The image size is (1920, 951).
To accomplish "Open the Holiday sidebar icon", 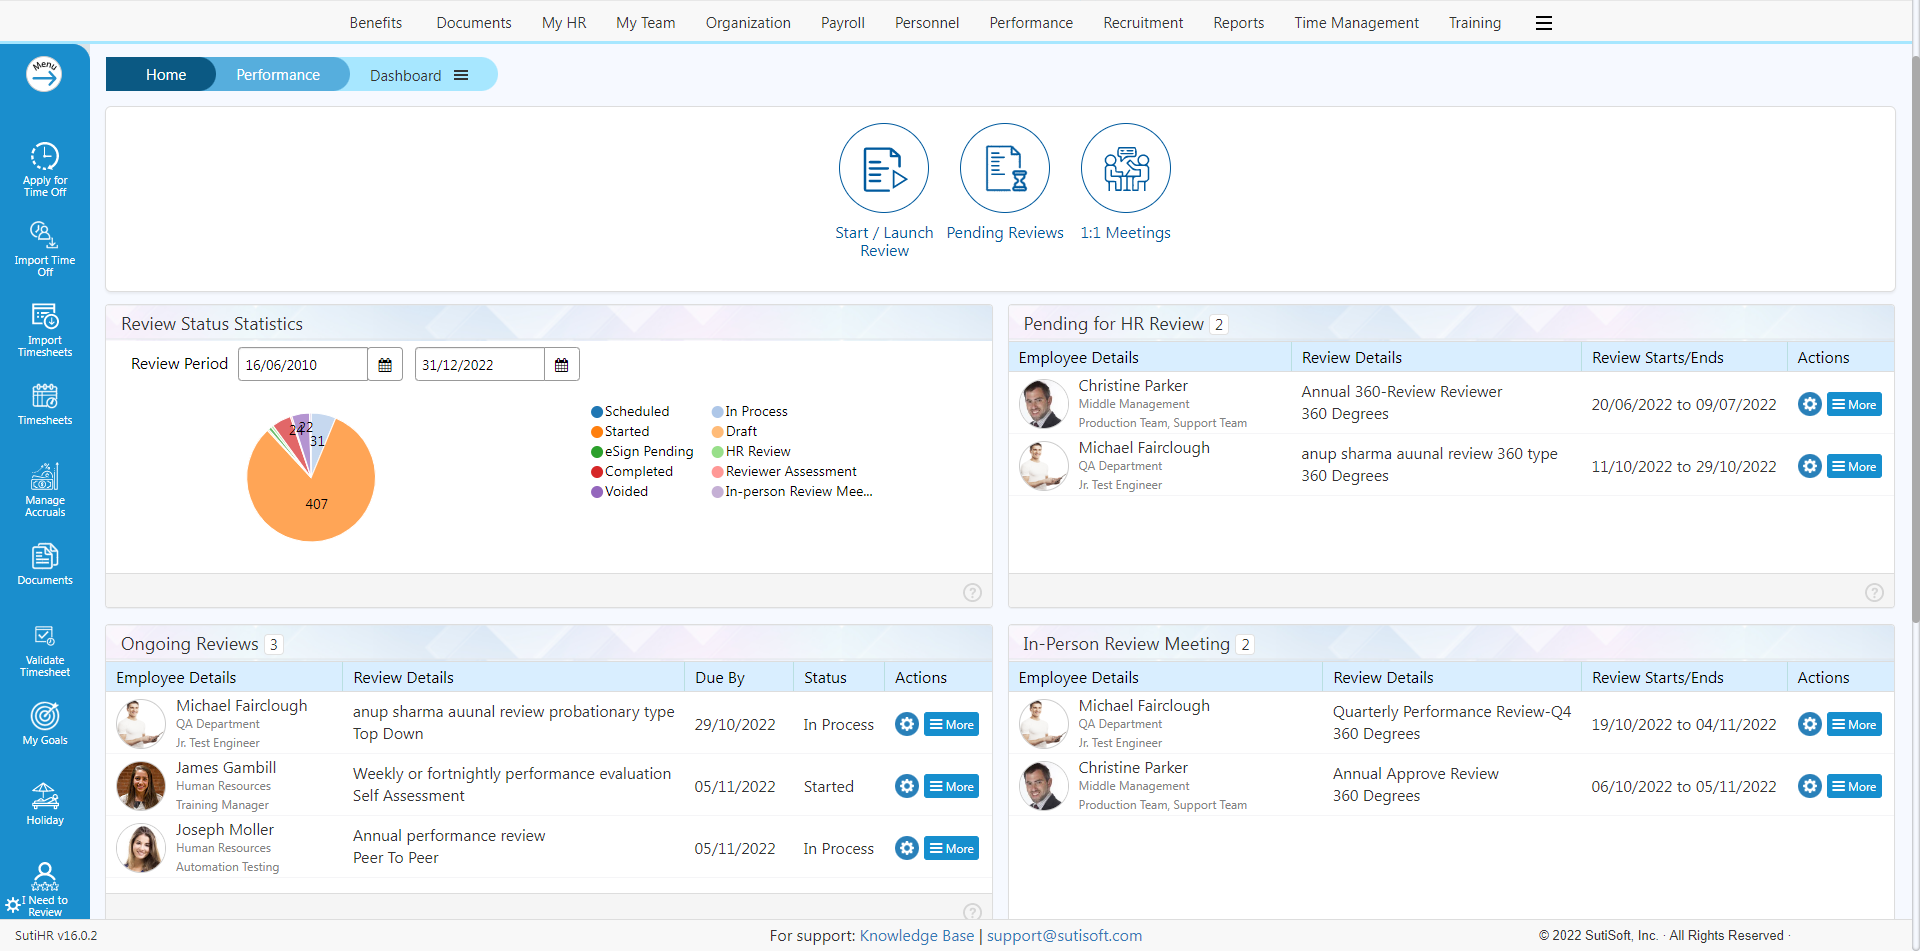I will [x=45, y=803].
